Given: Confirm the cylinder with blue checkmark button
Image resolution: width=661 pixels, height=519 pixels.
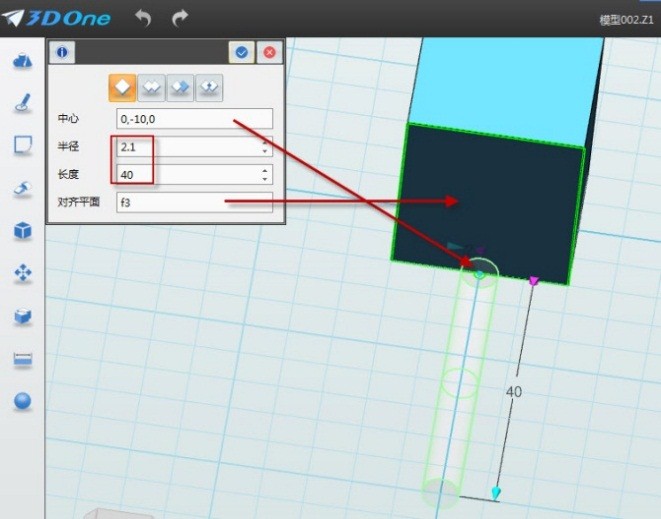Looking at the screenshot, I should [241, 52].
